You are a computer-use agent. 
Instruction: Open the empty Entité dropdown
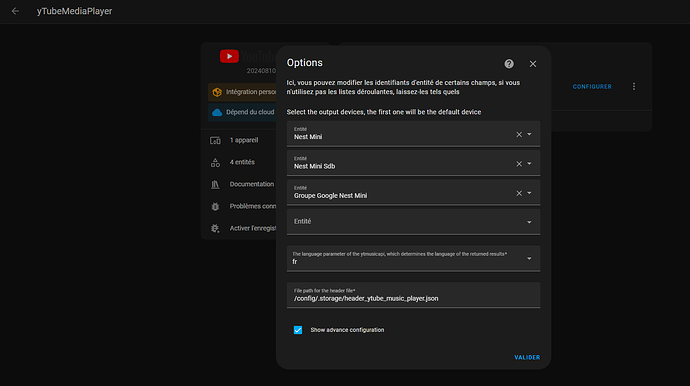click(413, 222)
